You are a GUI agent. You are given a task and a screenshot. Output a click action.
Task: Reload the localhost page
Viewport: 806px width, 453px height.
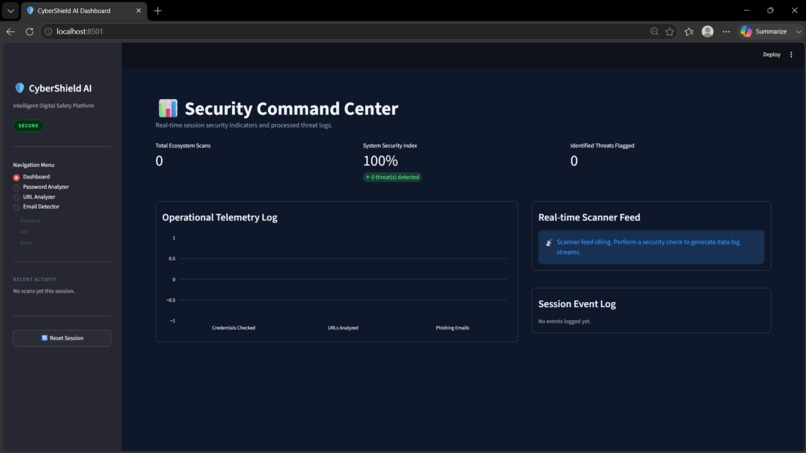coord(29,31)
